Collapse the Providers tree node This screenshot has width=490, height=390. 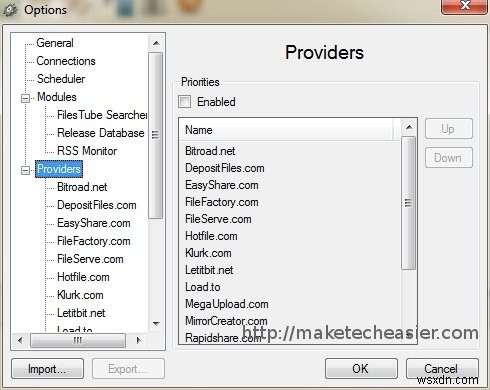[25, 170]
